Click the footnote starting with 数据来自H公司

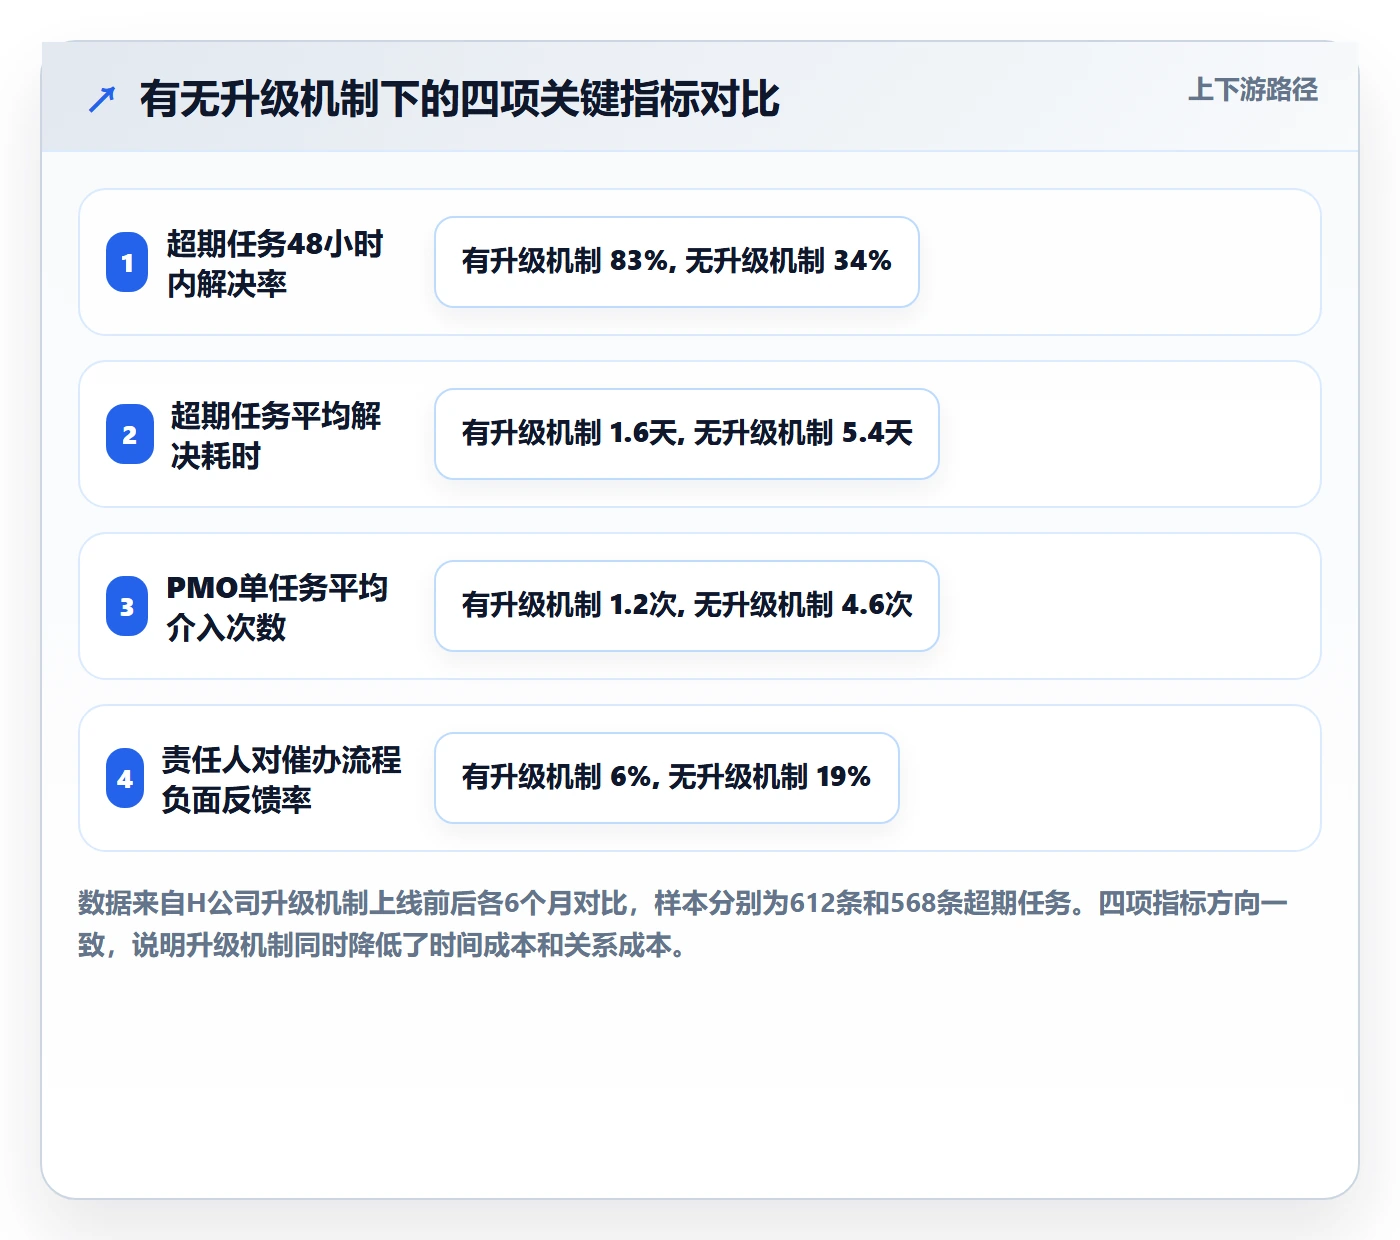coord(683,924)
